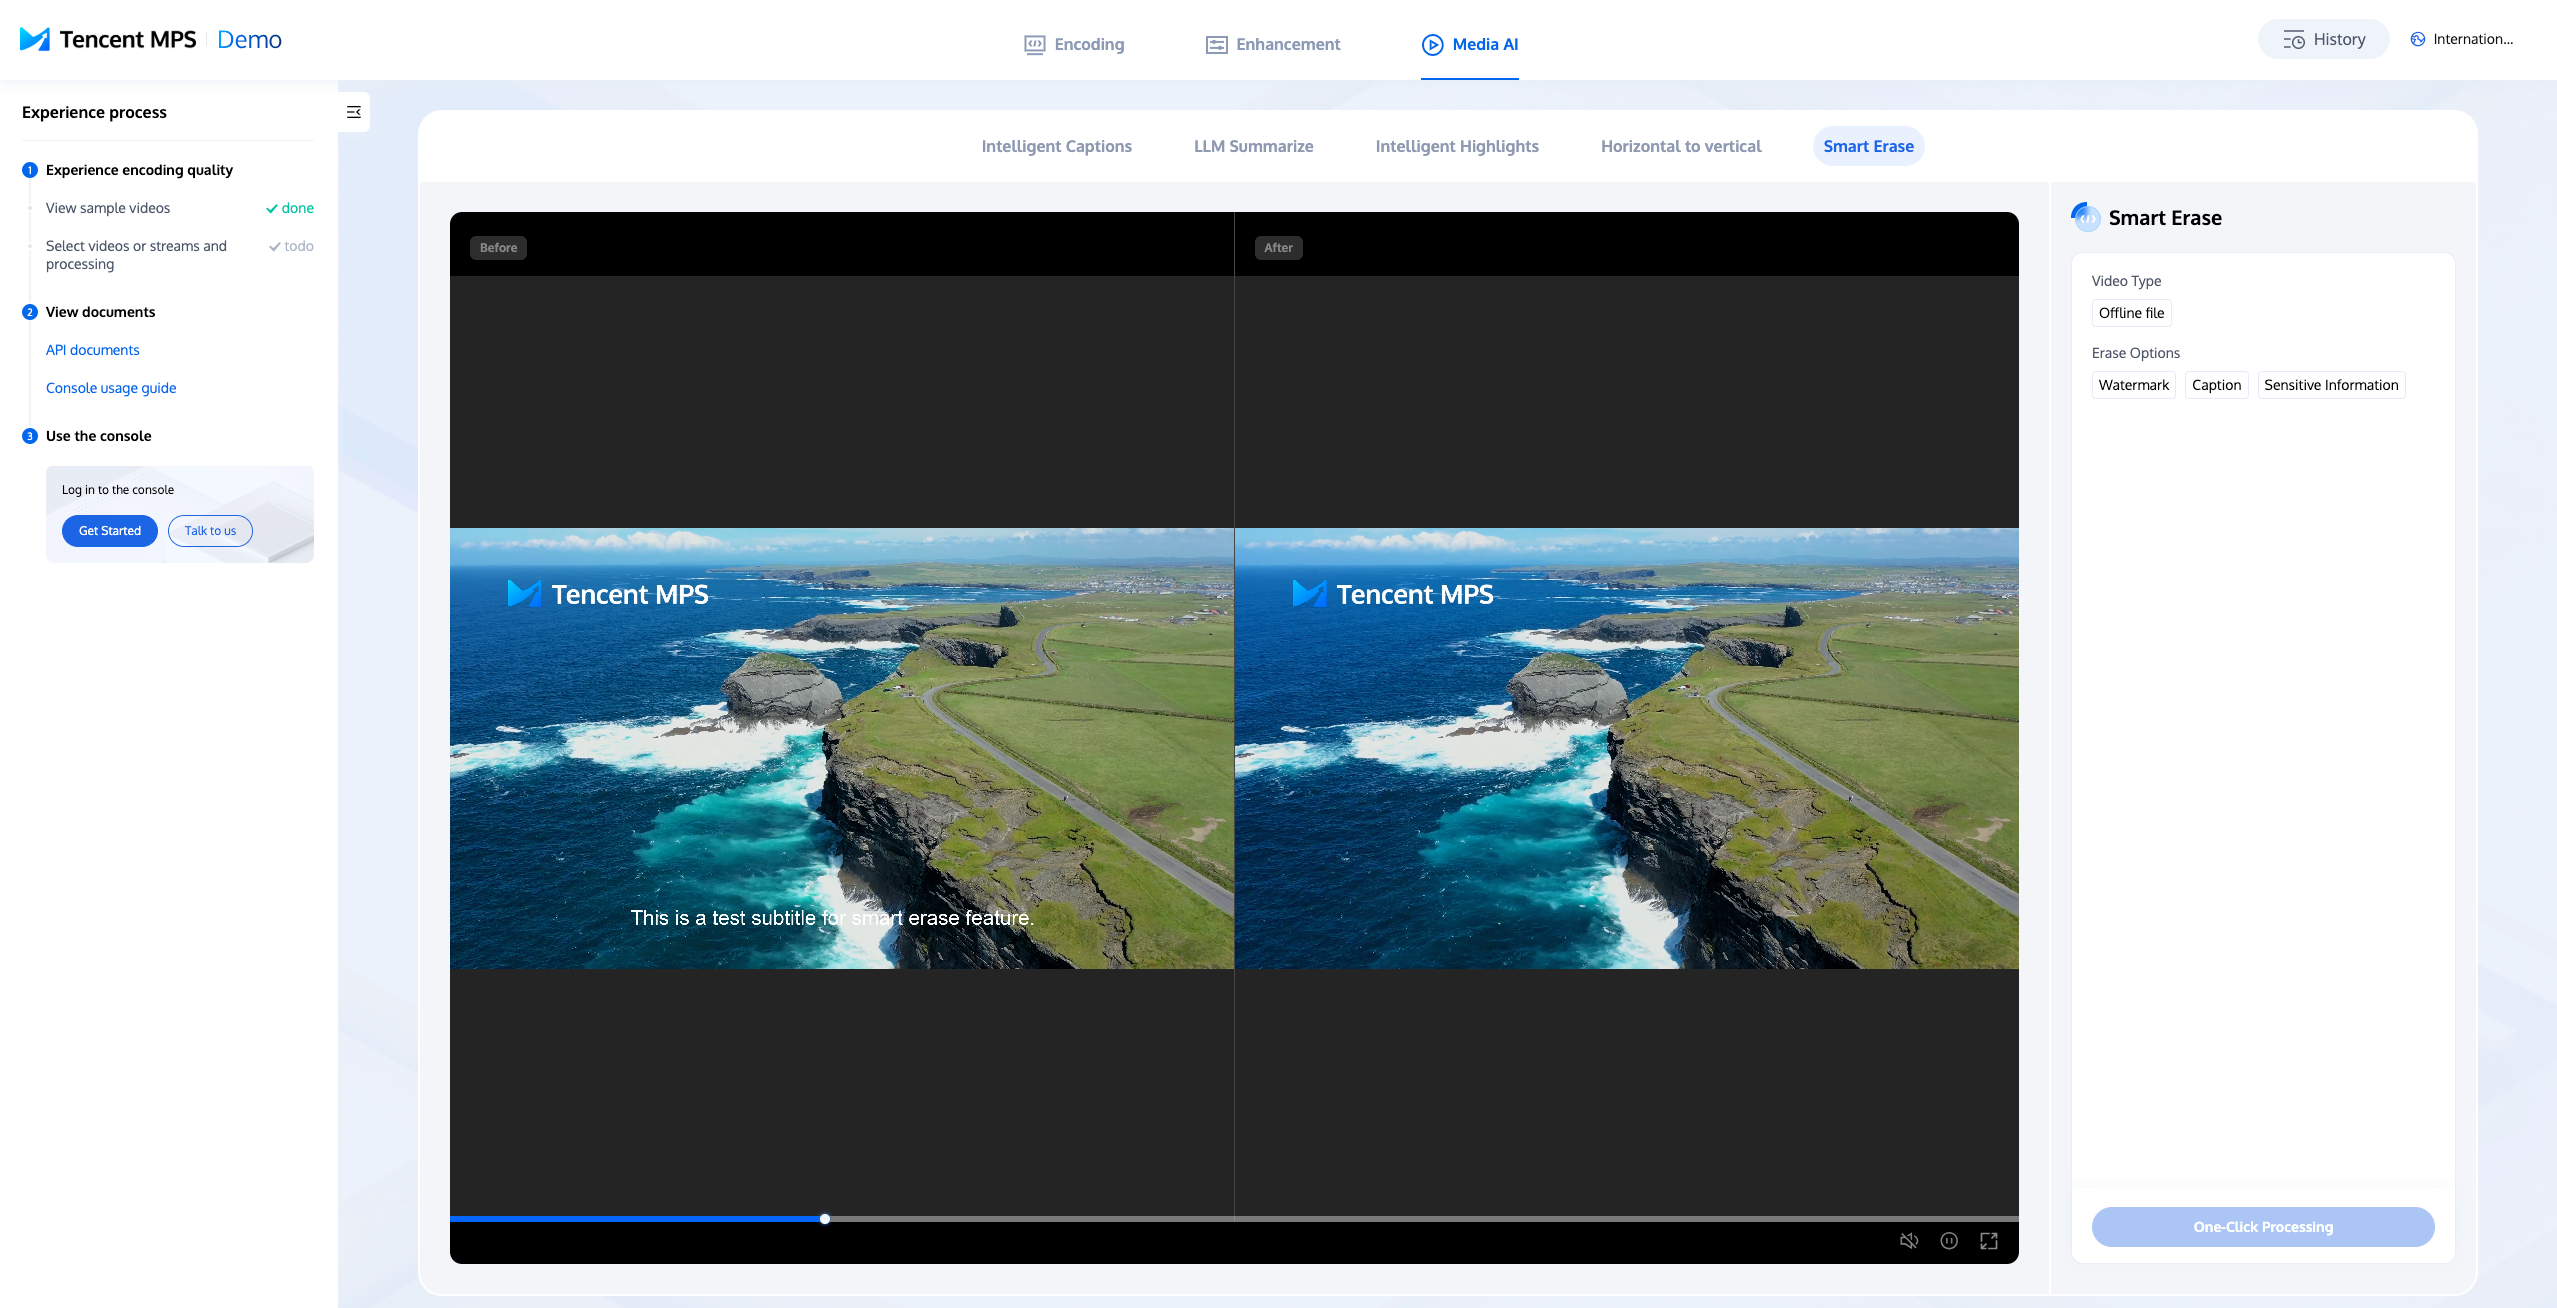Click the Media AI play icon
Screen dimensions: 2557x1308
pos(1432,44)
